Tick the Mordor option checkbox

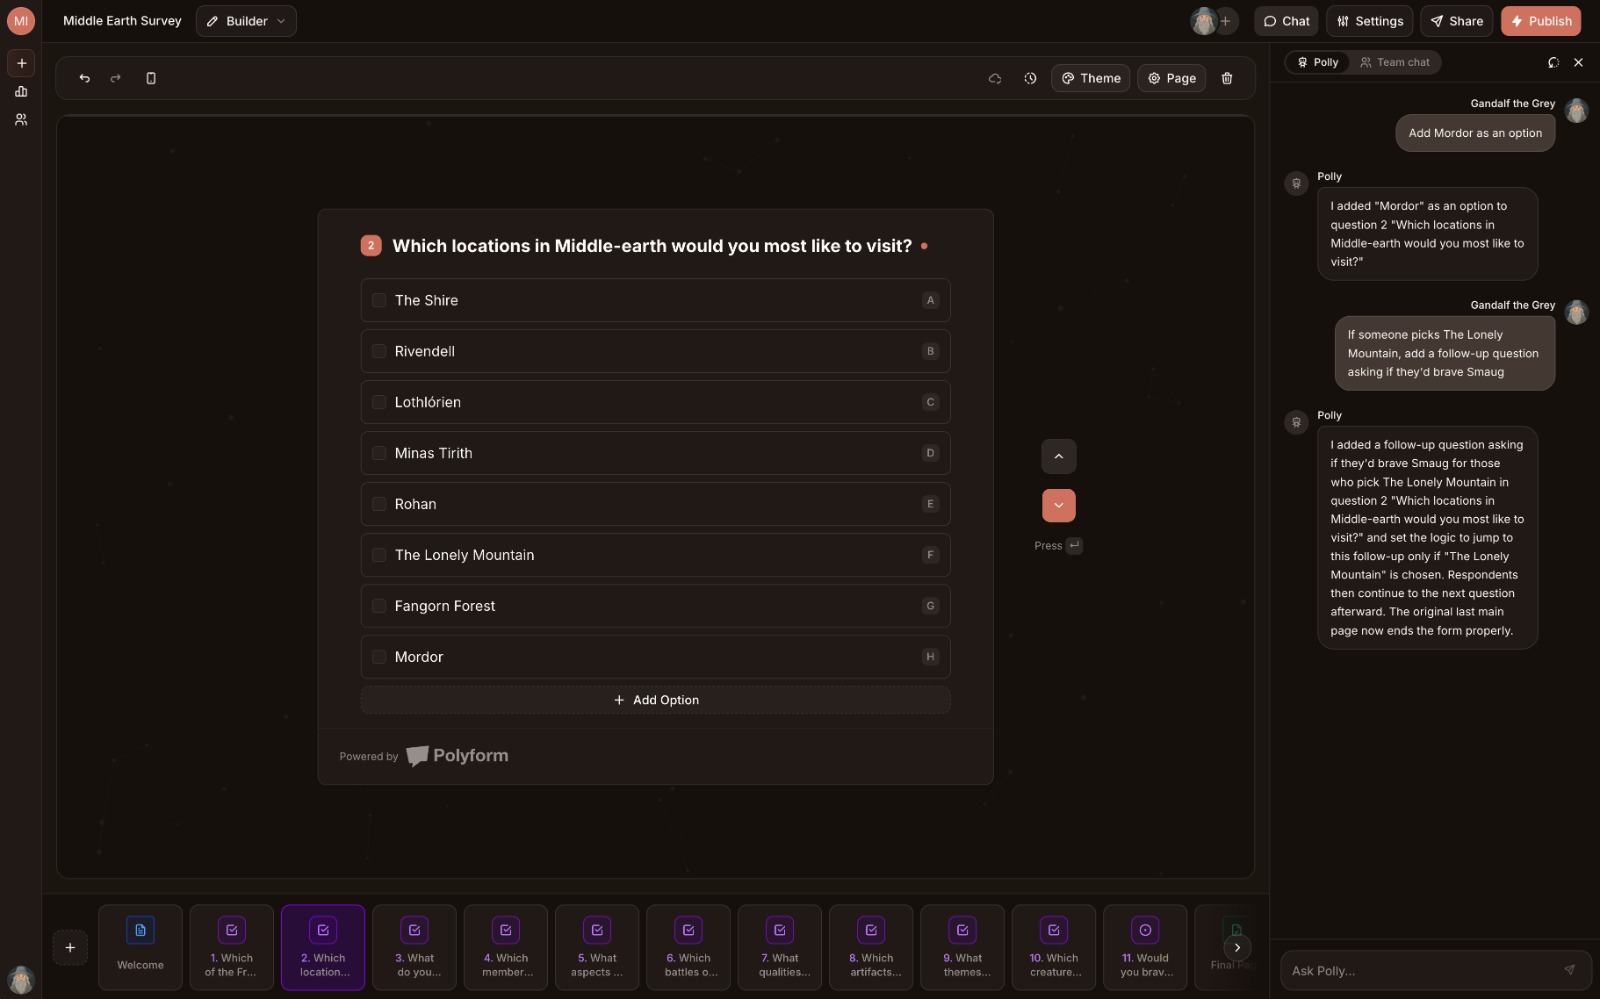pos(379,657)
